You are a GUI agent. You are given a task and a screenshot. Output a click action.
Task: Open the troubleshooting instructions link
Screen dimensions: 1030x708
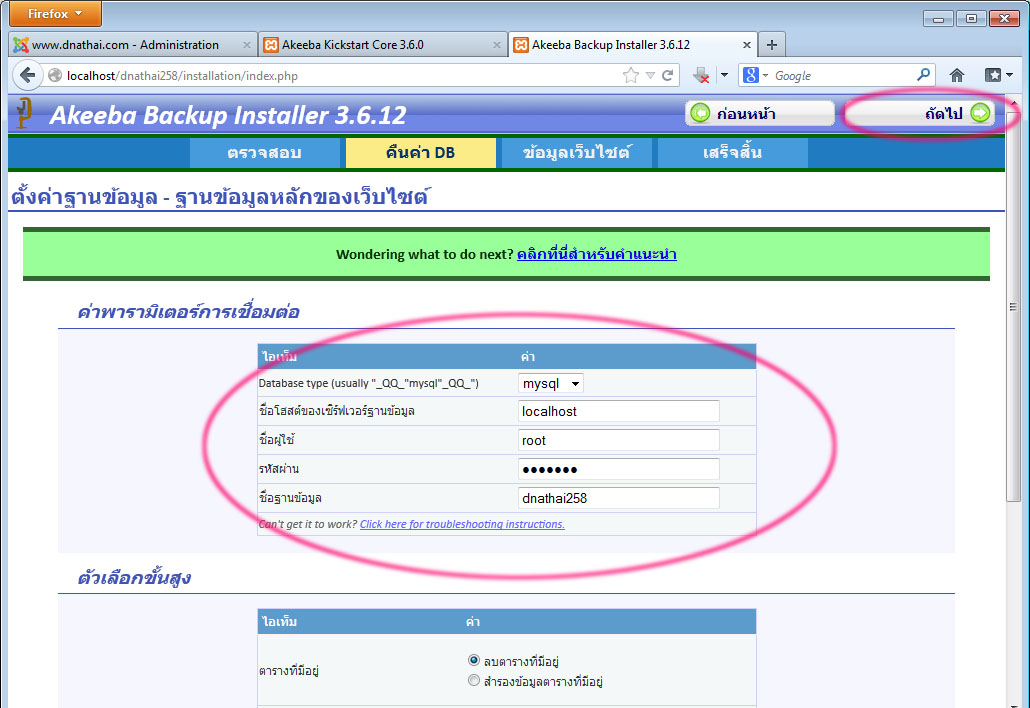pyautogui.click(x=462, y=524)
